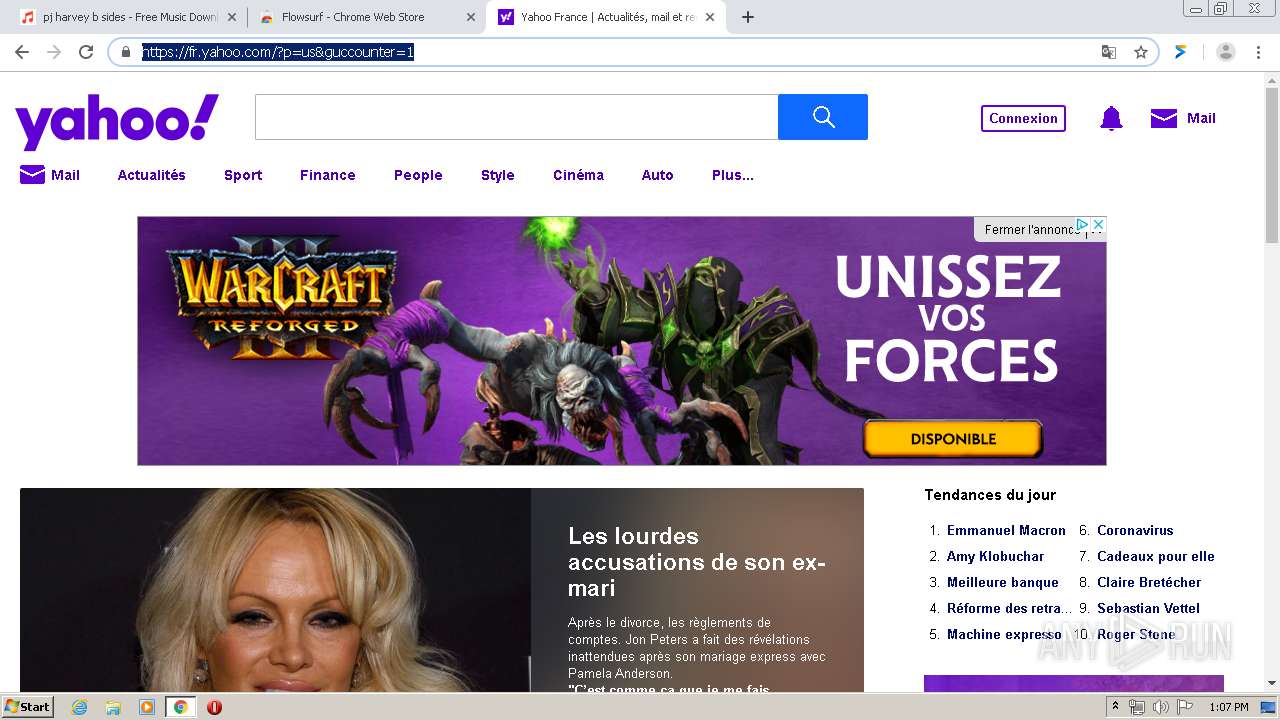Bookmark page with the star icon
This screenshot has height=720, width=1280.
[x=1141, y=52]
